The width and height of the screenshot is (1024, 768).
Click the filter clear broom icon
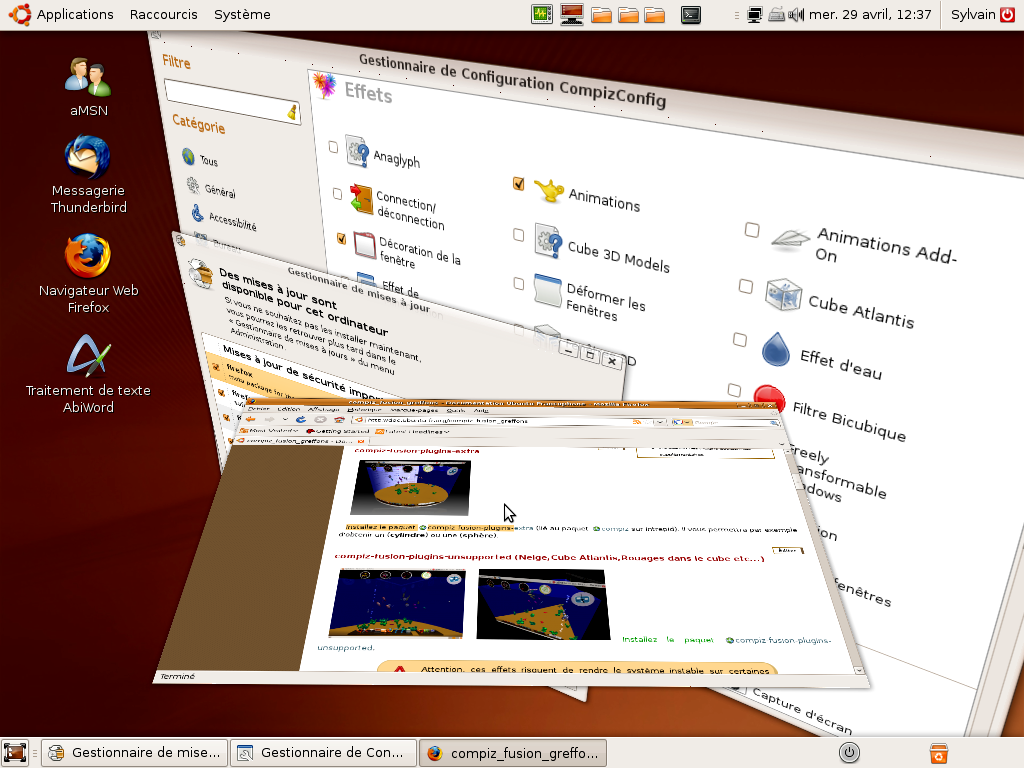click(x=293, y=112)
